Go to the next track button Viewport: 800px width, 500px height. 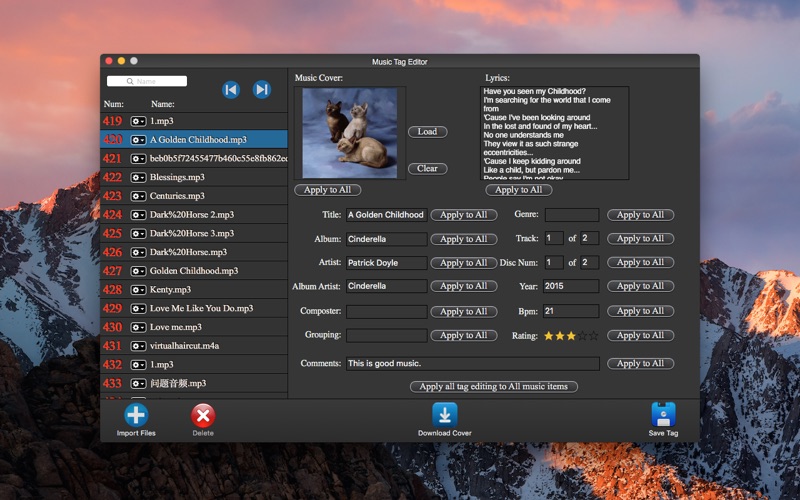point(262,90)
